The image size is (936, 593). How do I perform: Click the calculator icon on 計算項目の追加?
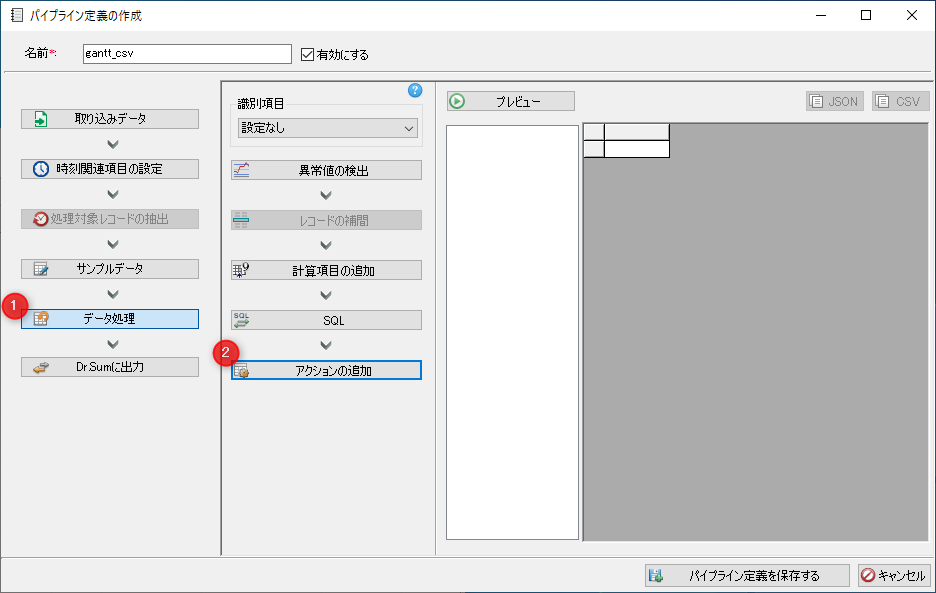pyautogui.click(x=241, y=271)
